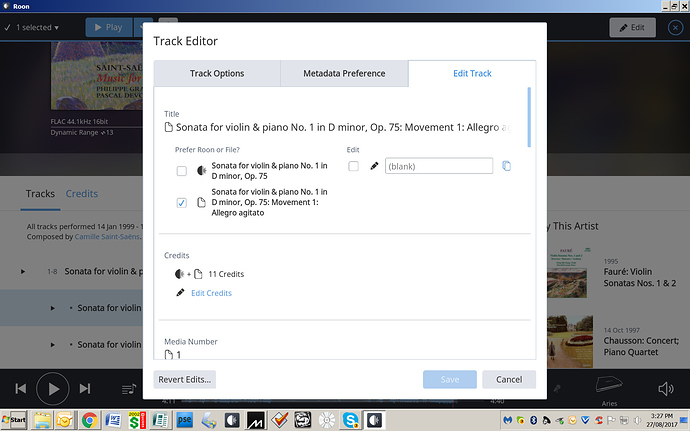690x431 pixels.
Task: Expand the highlighted Sonata for violin track row
Action: (52, 308)
